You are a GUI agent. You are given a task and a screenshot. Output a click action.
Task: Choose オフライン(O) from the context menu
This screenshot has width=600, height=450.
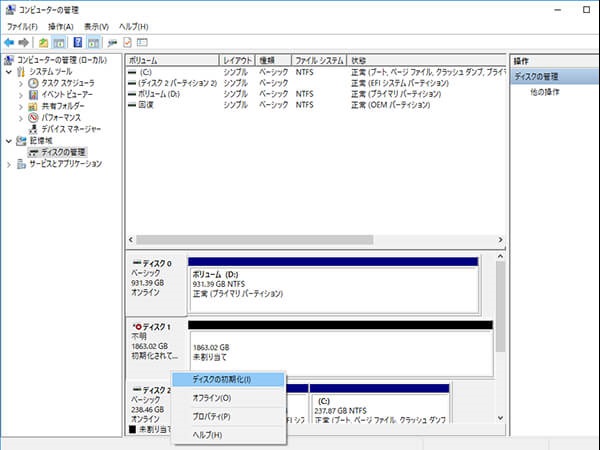pos(213,398)
